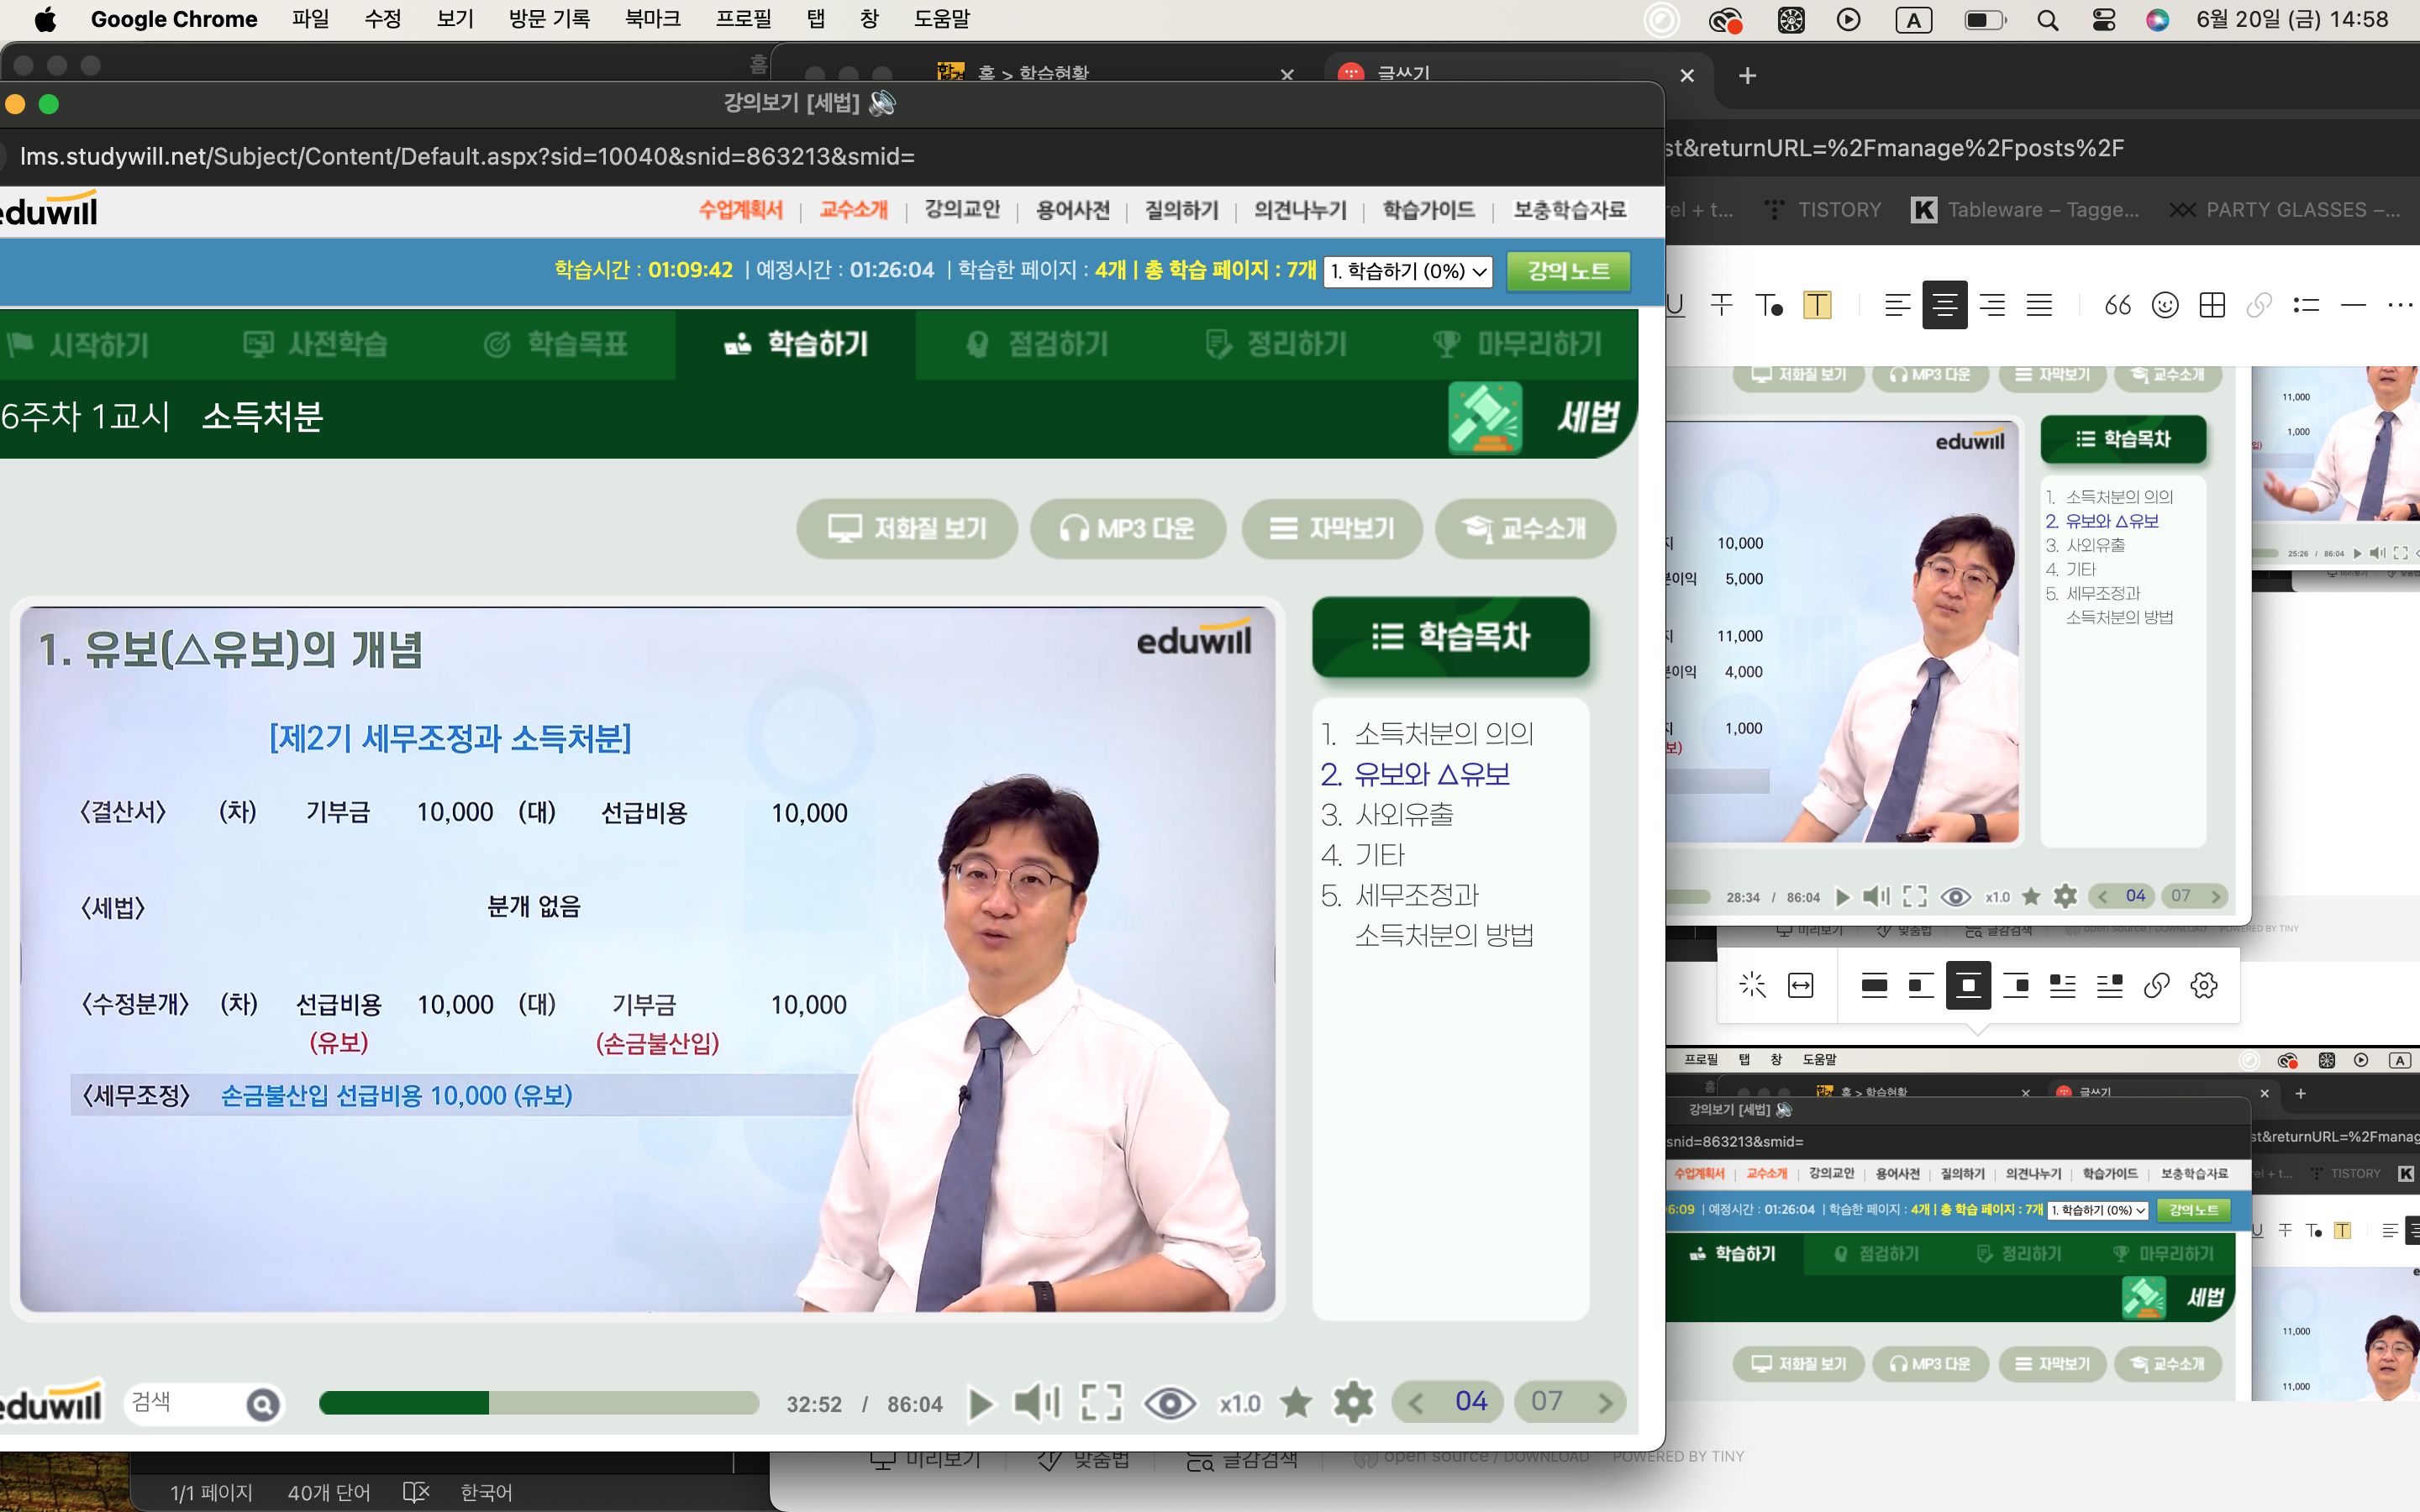Bookmark lecture with the star icon
The image size is (2420, 1512).
(x=1296, y=1403)
